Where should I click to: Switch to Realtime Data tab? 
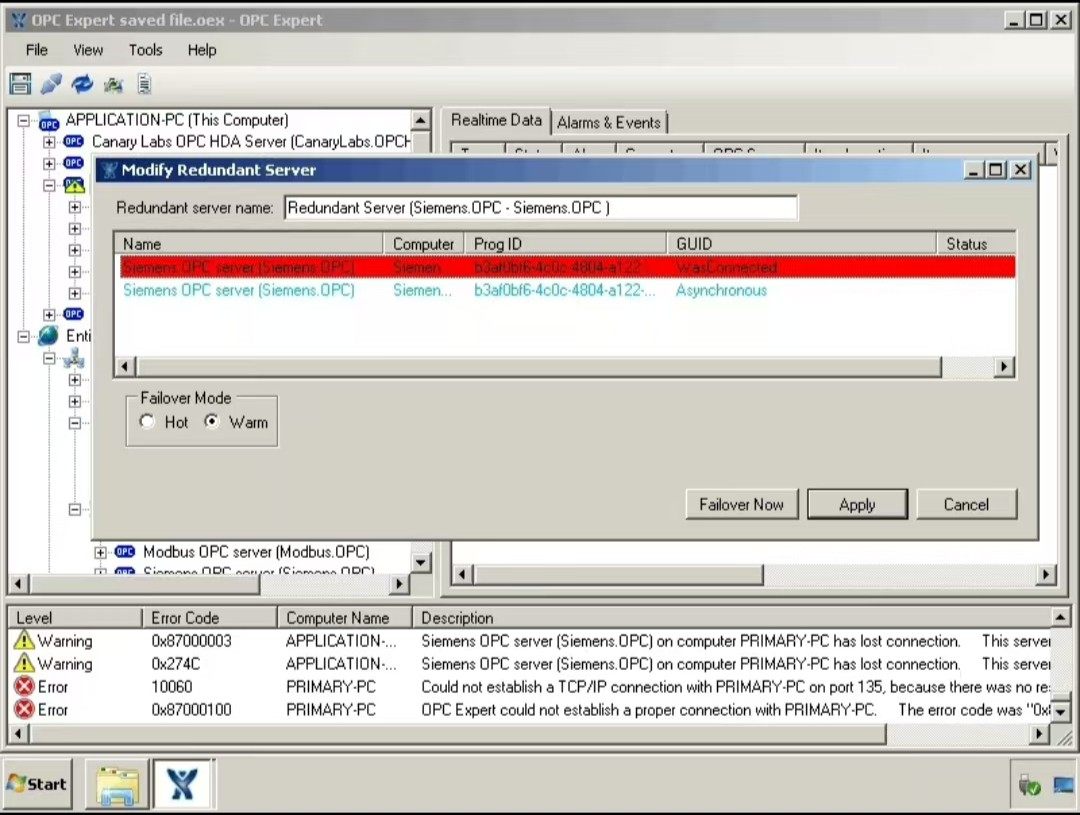(x=496, y=120)
